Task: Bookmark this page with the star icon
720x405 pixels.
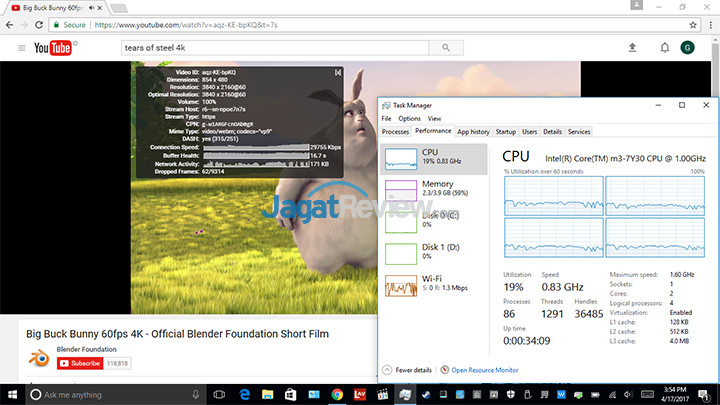Action: (x=693, y=25)
